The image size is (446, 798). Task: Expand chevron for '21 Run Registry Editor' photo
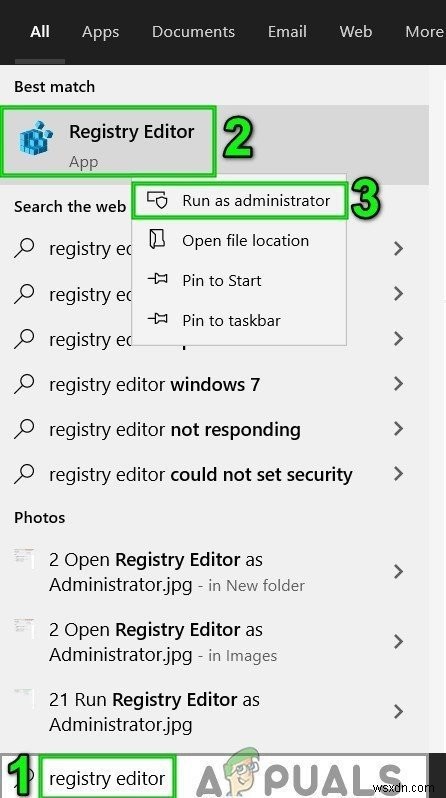click(x=399, y=711)
